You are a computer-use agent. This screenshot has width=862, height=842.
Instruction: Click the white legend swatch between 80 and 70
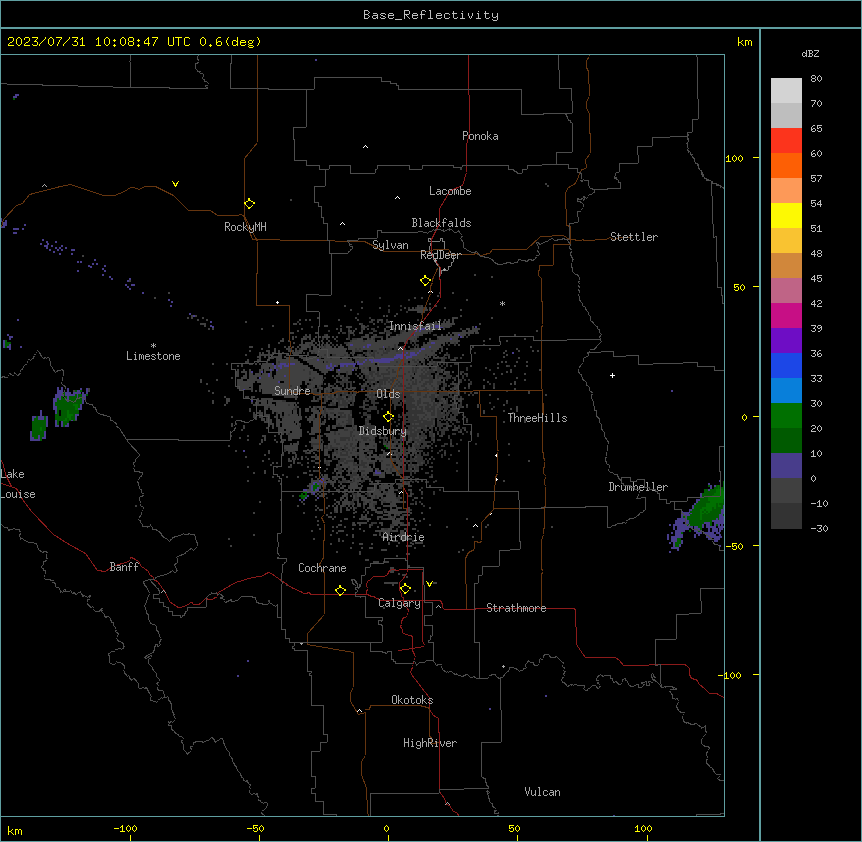pos(786,91)
